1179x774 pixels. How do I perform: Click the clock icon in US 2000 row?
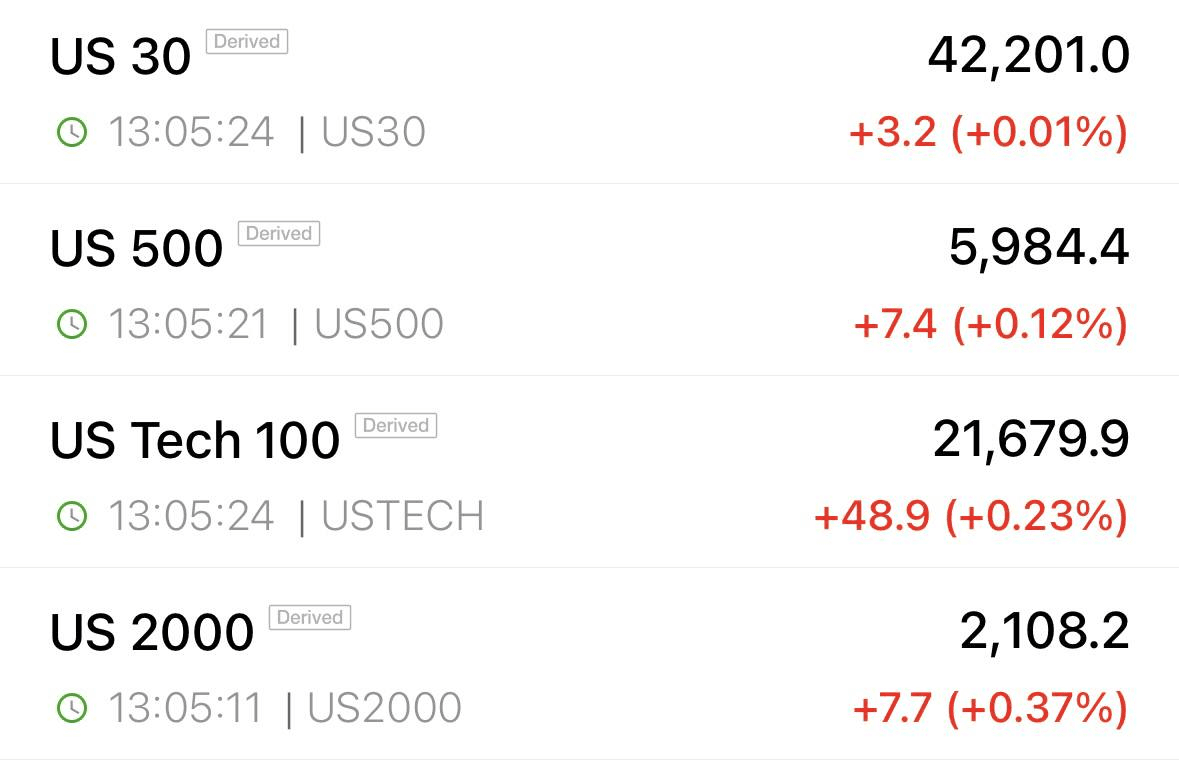72,708
